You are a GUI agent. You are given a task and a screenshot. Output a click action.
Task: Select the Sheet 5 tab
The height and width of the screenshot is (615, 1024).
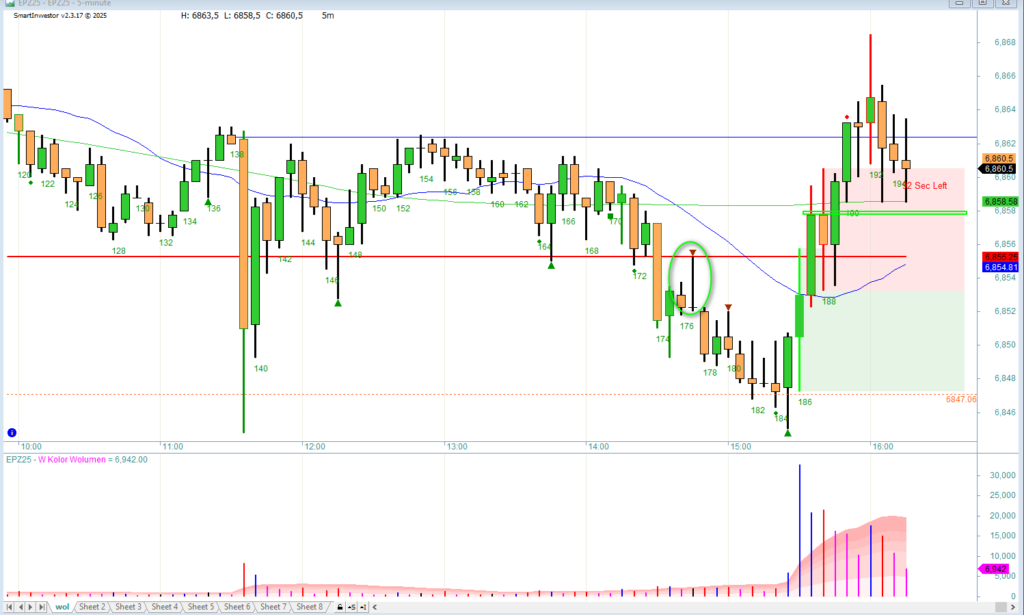200,607
